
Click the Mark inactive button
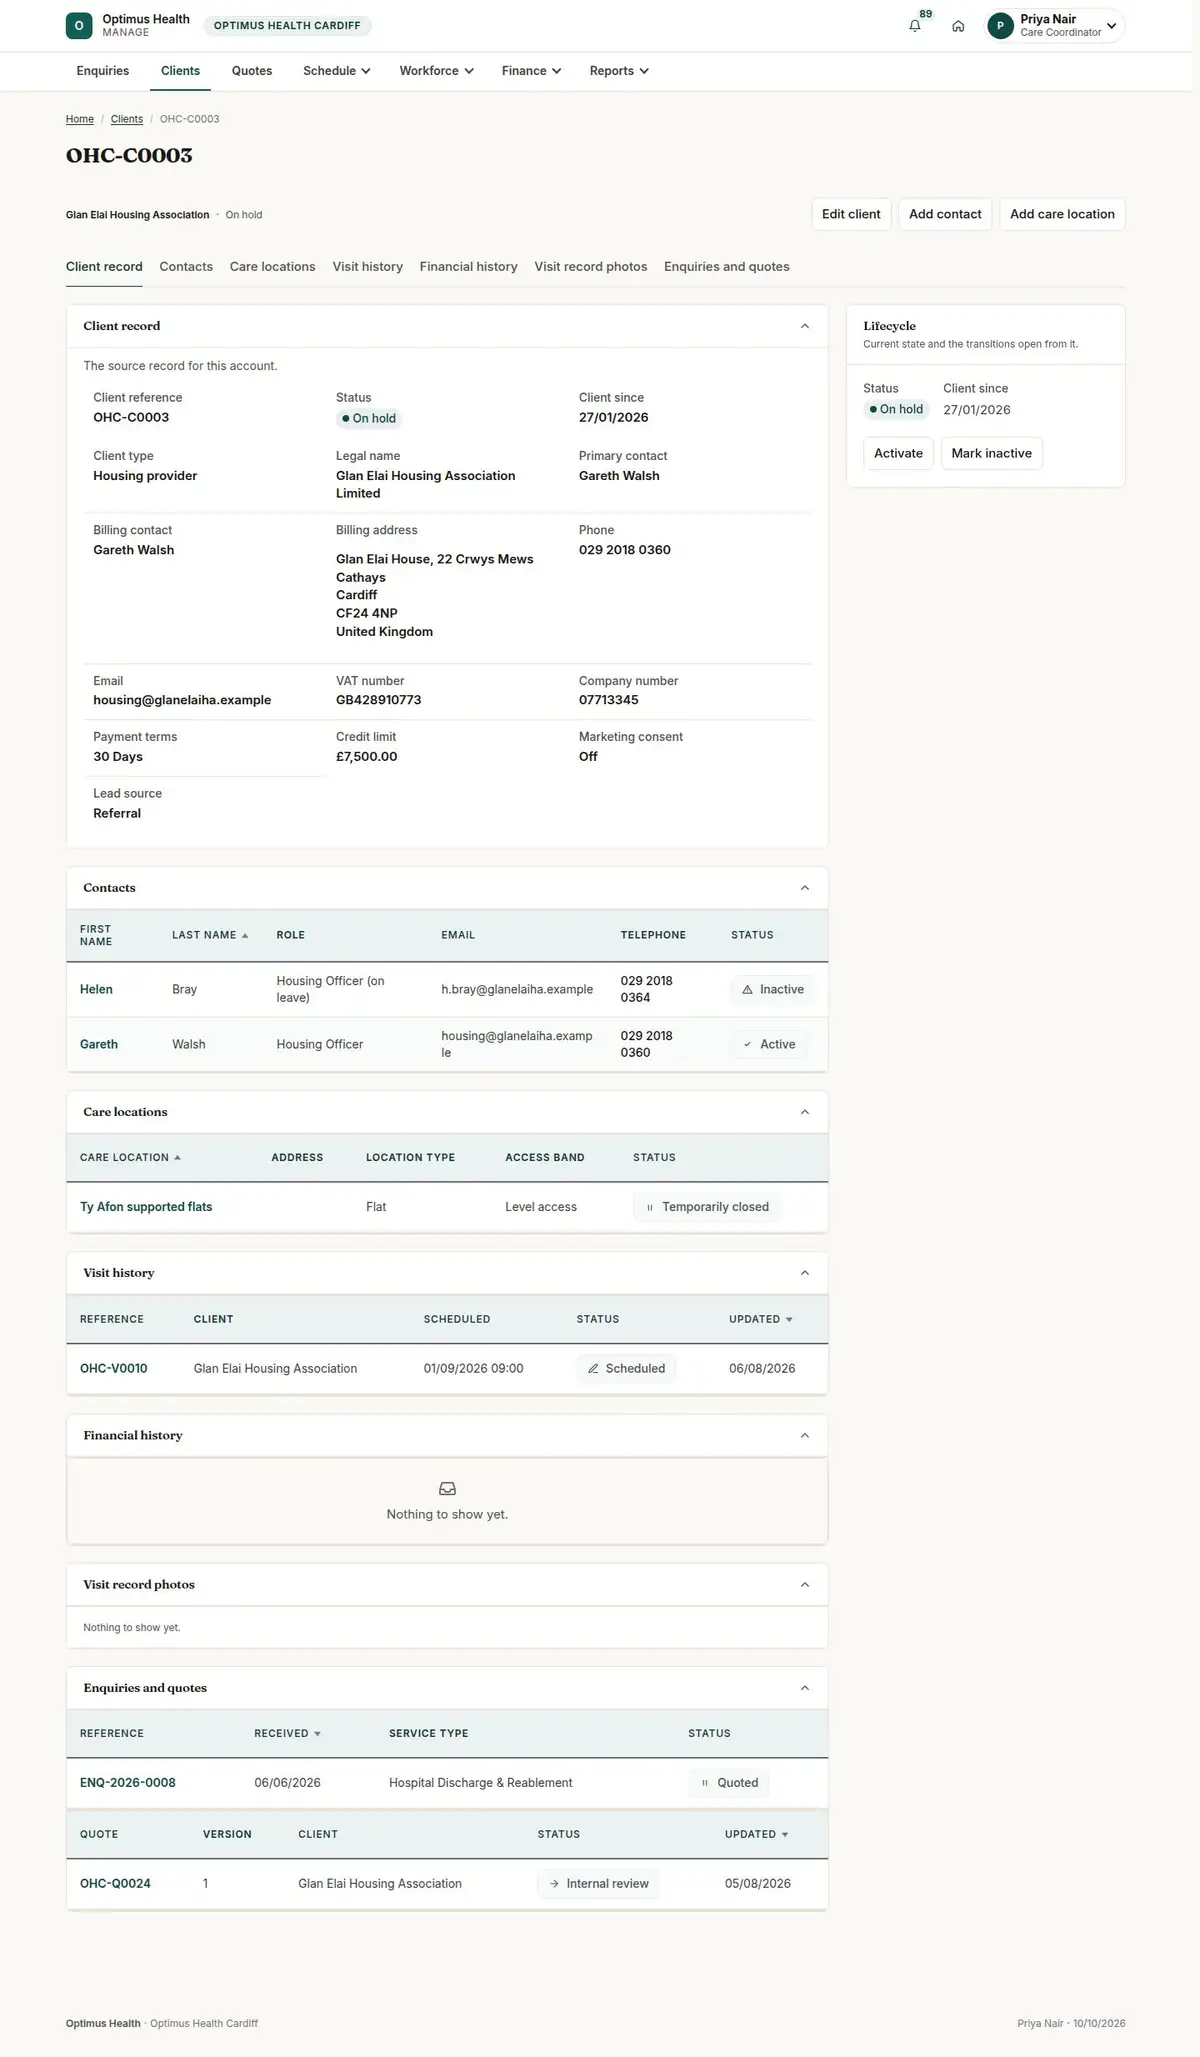[991, 453]
